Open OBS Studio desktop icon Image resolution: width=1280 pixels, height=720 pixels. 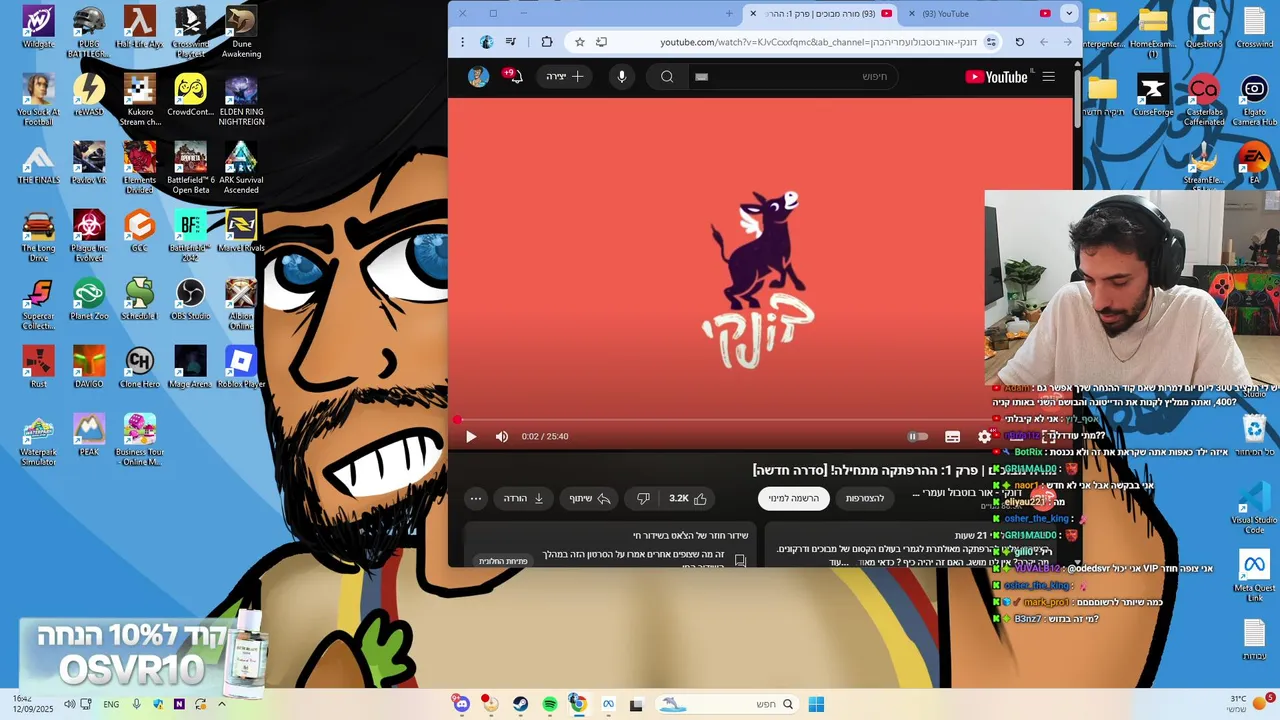[x=189, y=299]
